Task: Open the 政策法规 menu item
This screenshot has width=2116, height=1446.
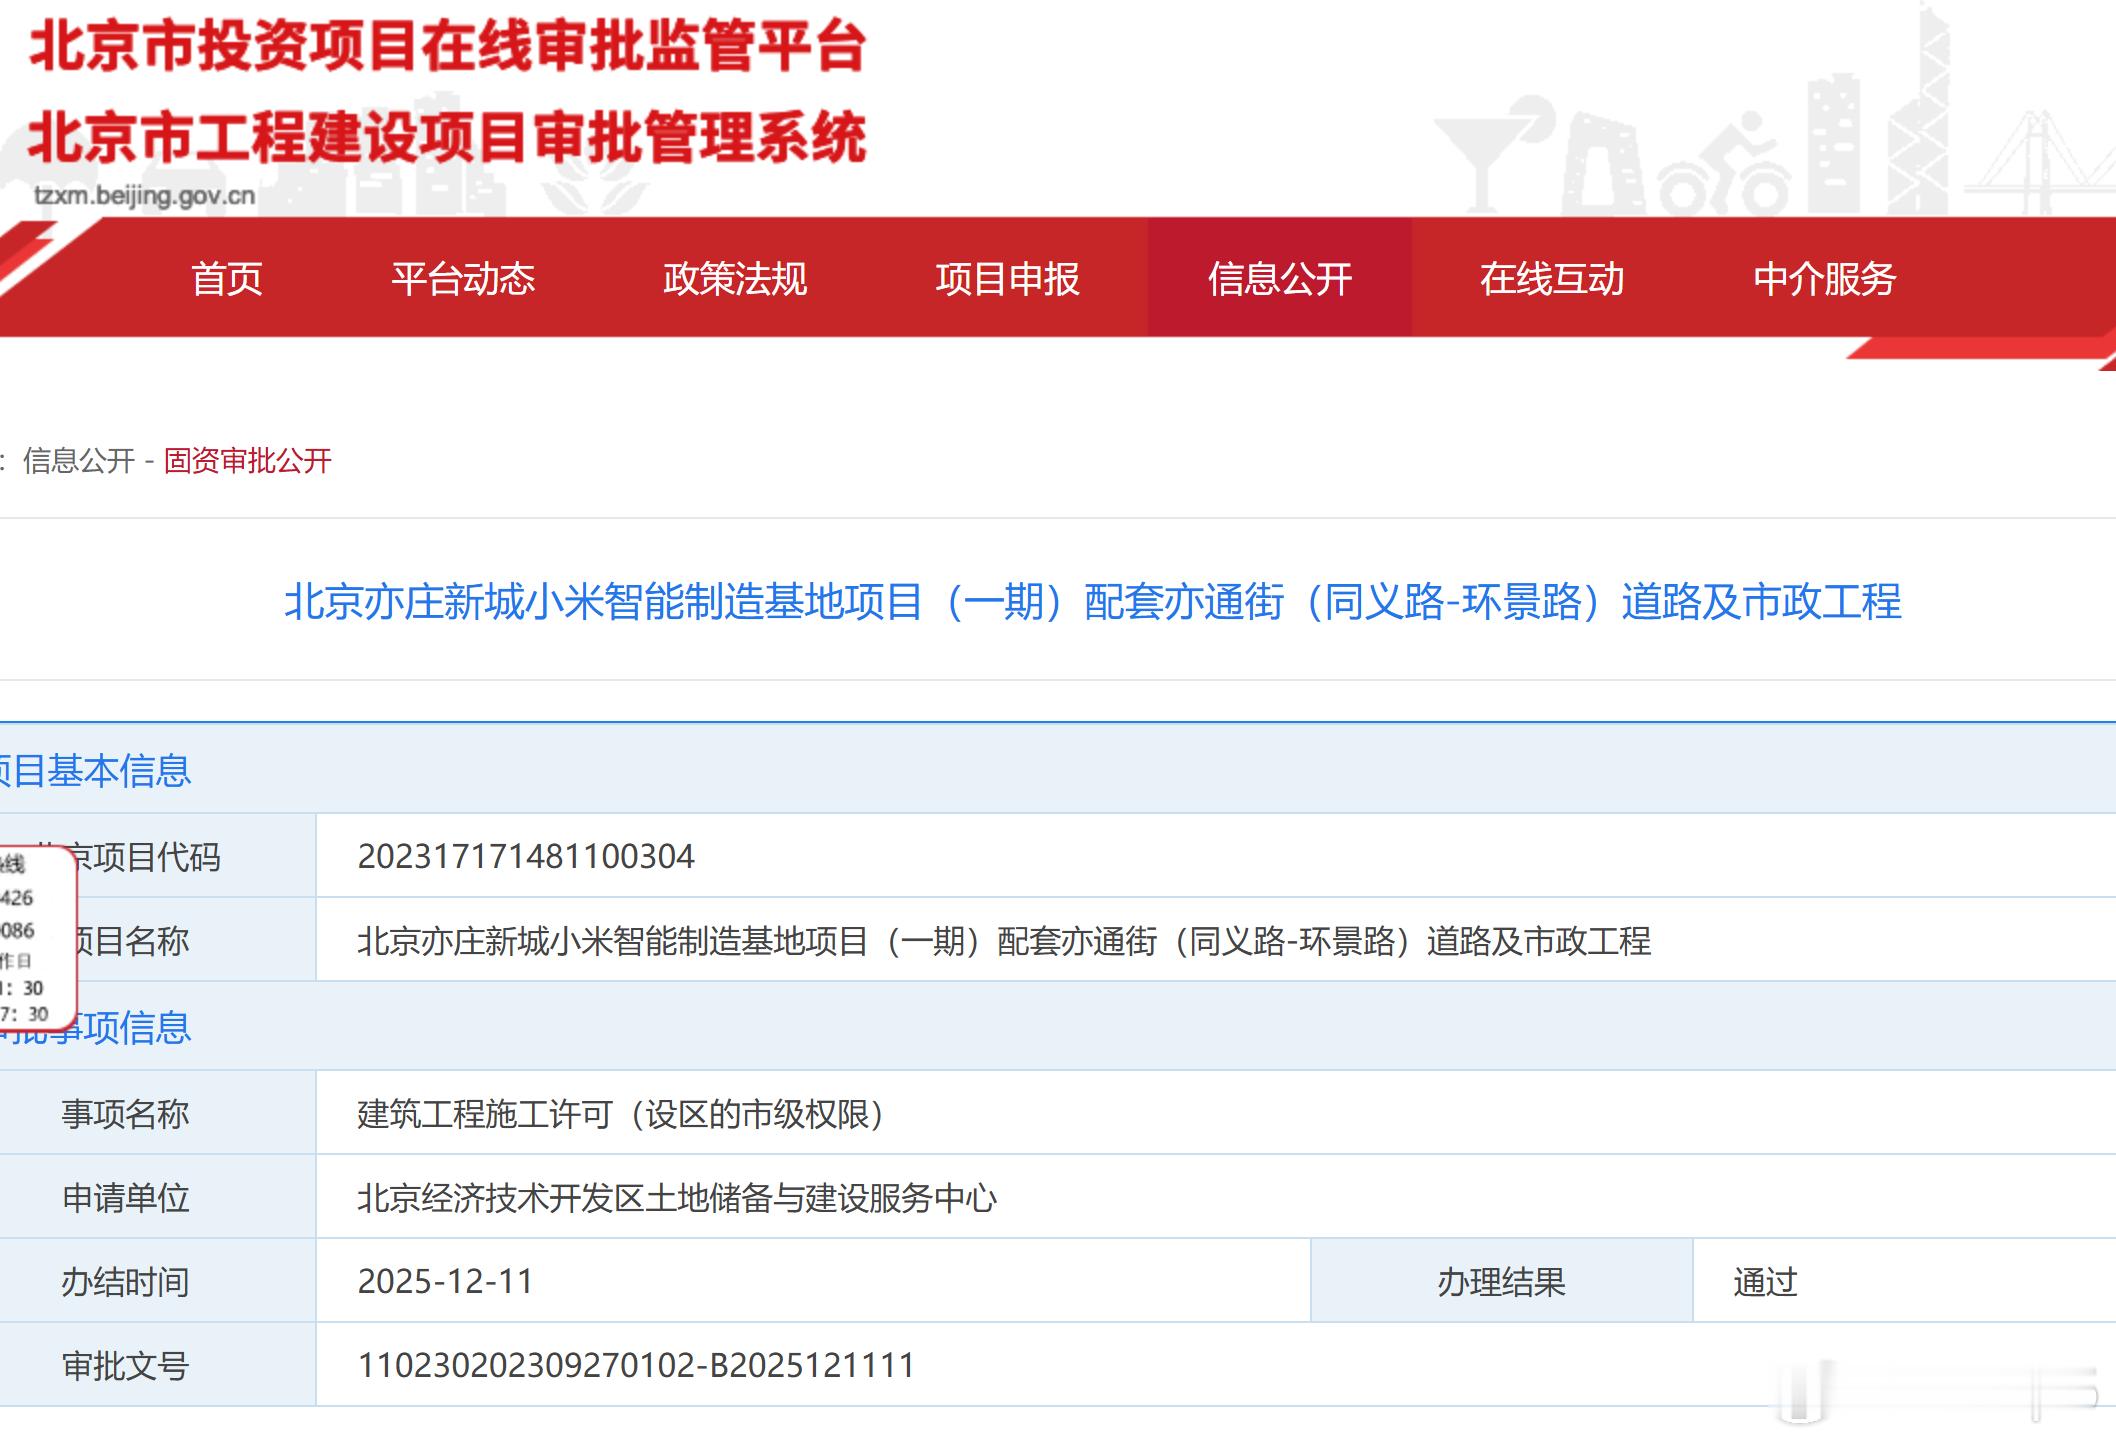Action: [735, 279]
